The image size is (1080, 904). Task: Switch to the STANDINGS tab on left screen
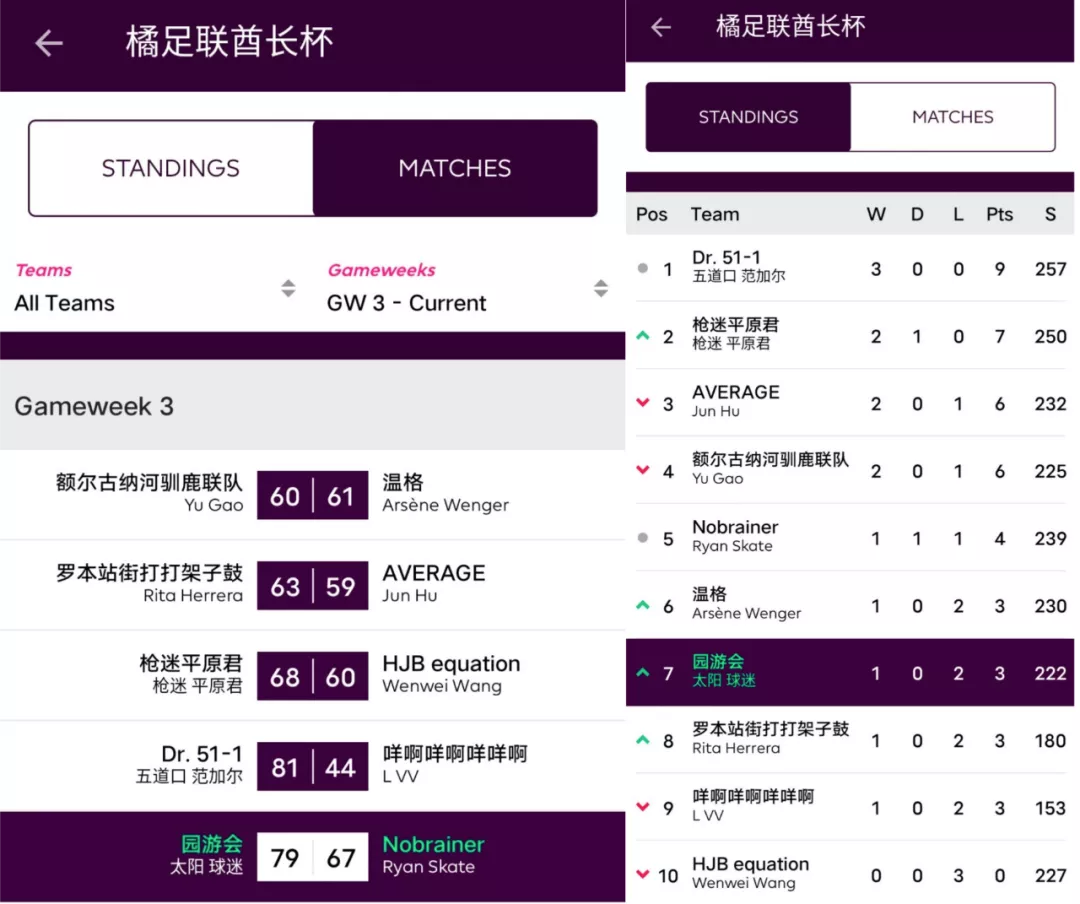[x=171, y=168]
